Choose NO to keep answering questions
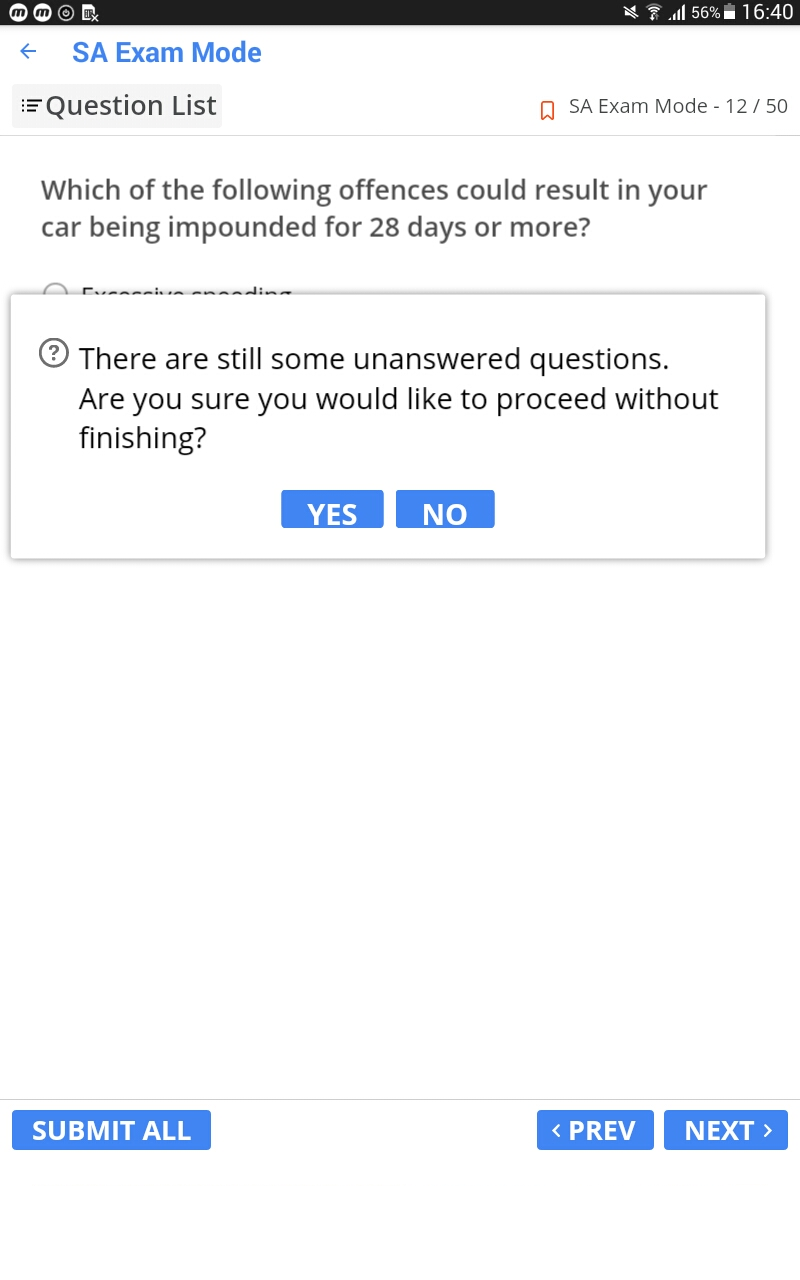The image size is (800, 1280). tap(445, 509)
